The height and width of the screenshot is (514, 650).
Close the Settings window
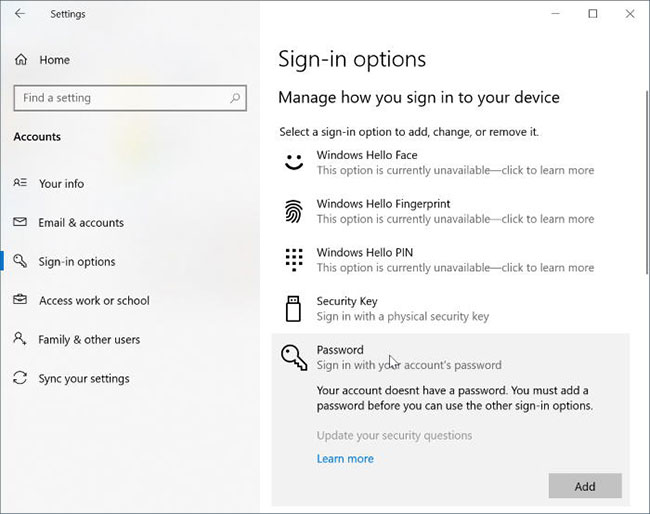pos(630,14)
